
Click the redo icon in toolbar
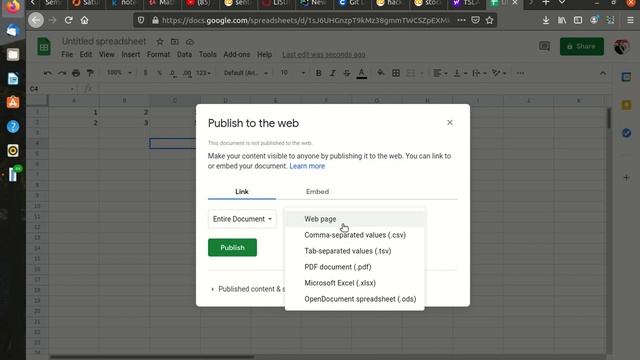[x=62, y=73]
